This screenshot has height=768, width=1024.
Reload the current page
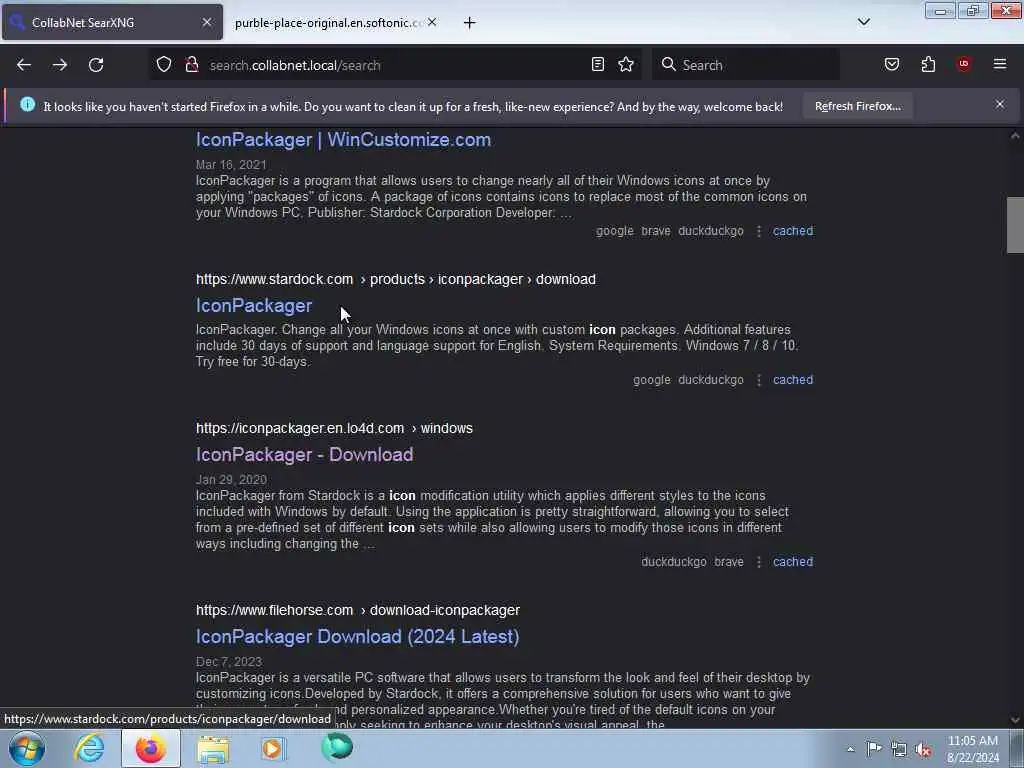click(x=96, y=65)
